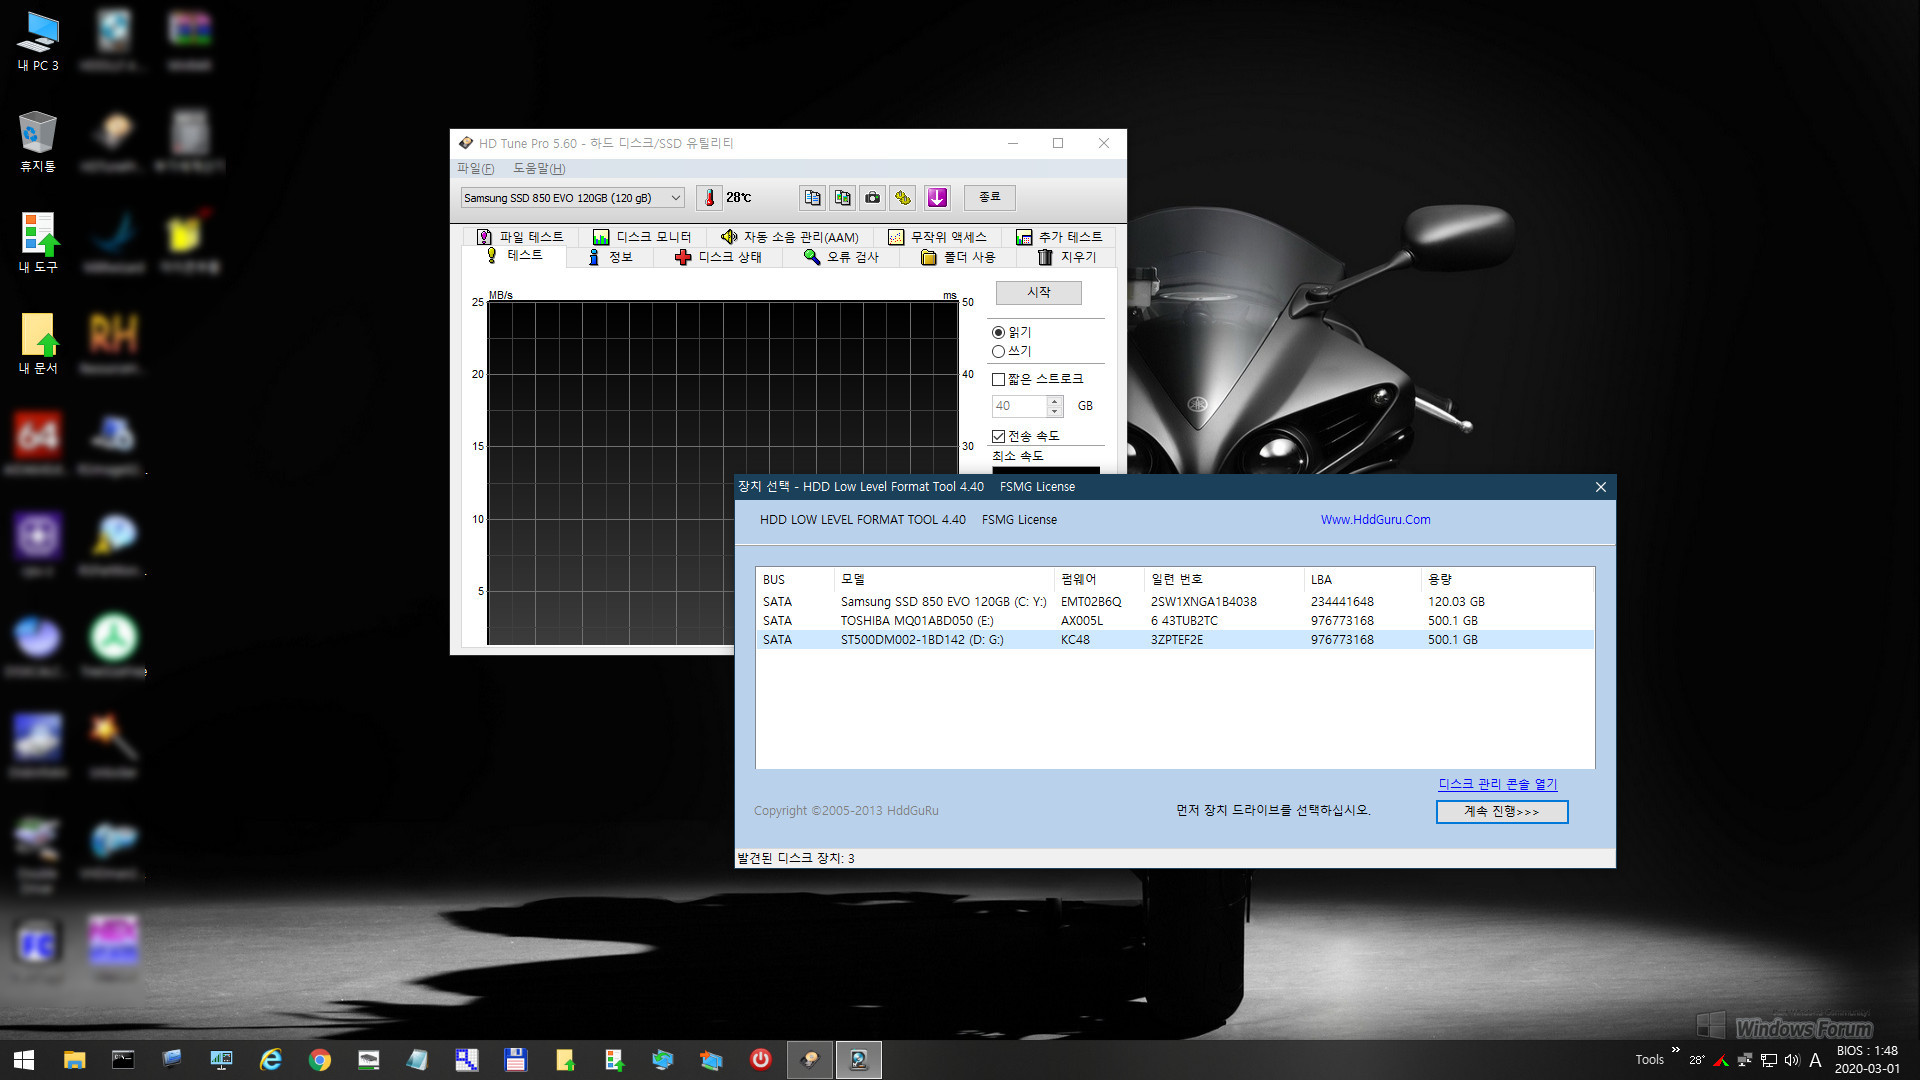Open the 내 문서 desktop icon
The image size is (1920, 1080).
click(38, 344)
